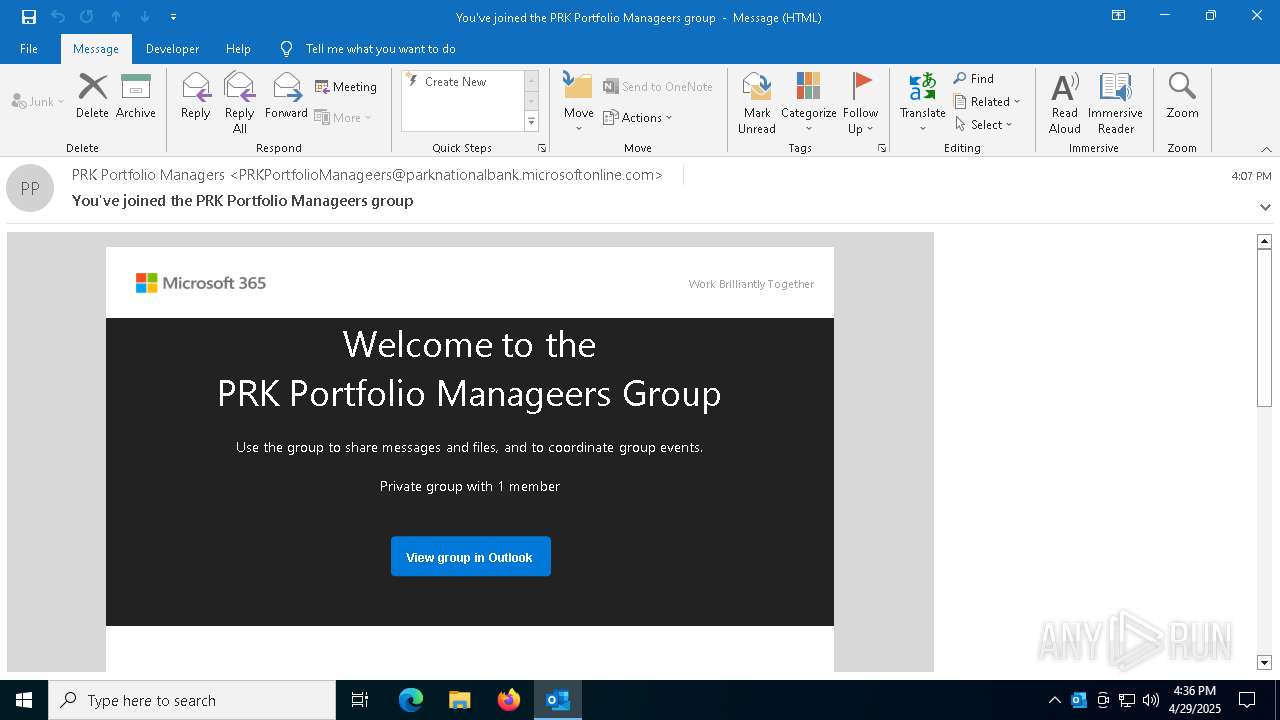Click the Tell me what you want to do box
The image size is (1280, 720).
coord(380,49)
